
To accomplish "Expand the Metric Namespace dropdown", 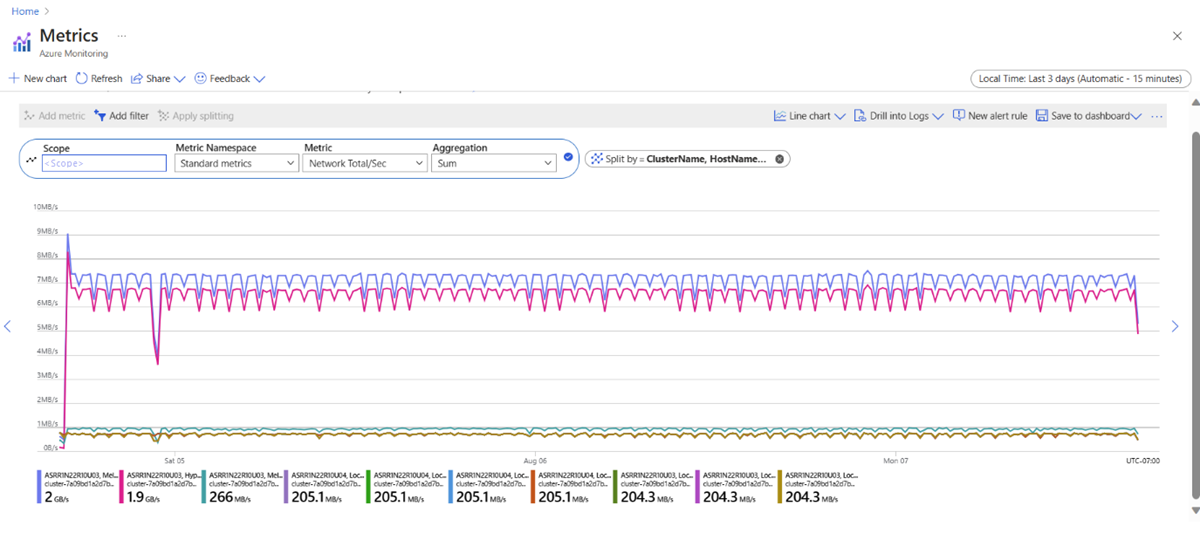I will (235, 163).
